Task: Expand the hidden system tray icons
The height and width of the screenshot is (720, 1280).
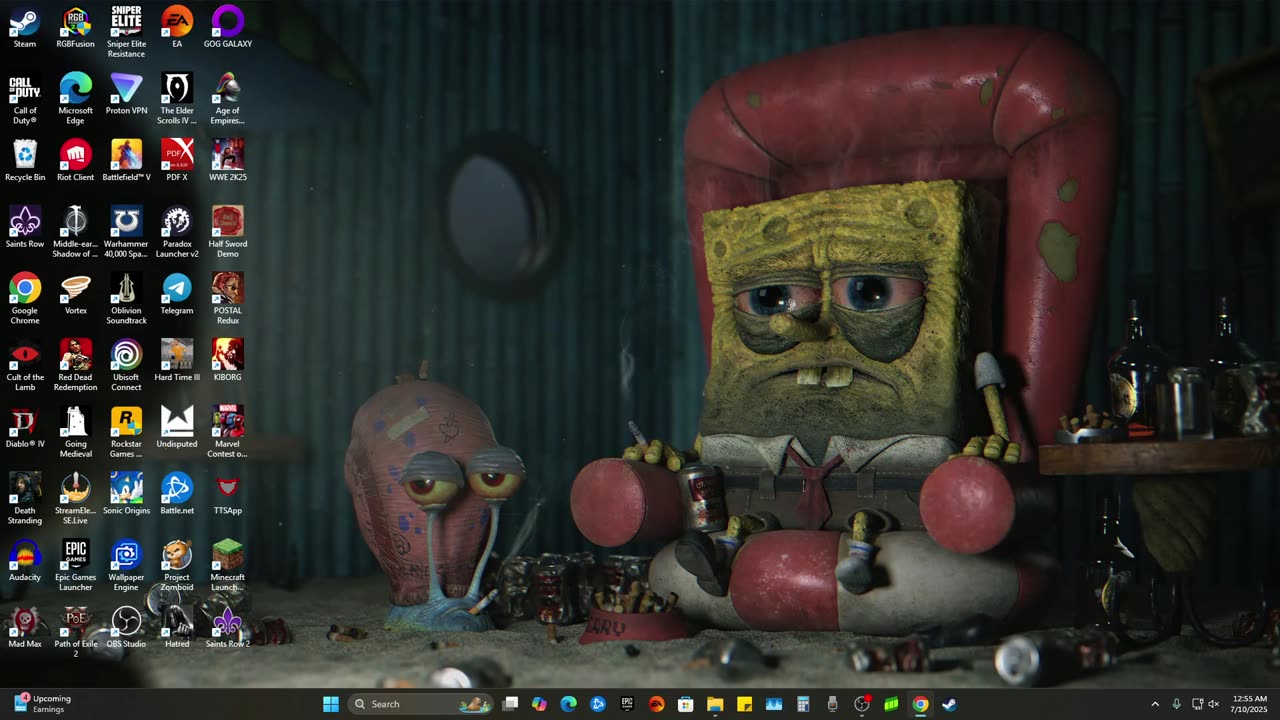Action: [1155, 704]
